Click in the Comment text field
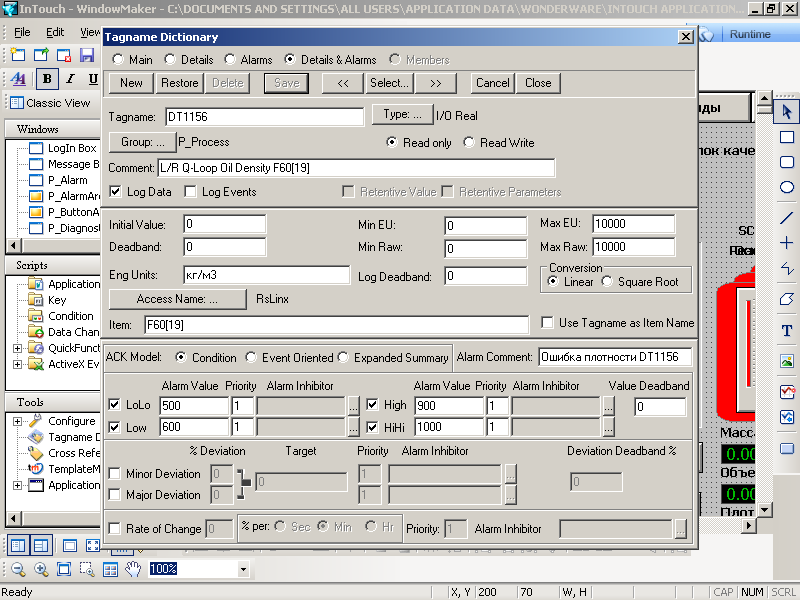Image resolution: width=800 pixels, height=600 pixels. pyautogui.click(x=355, y=168)
